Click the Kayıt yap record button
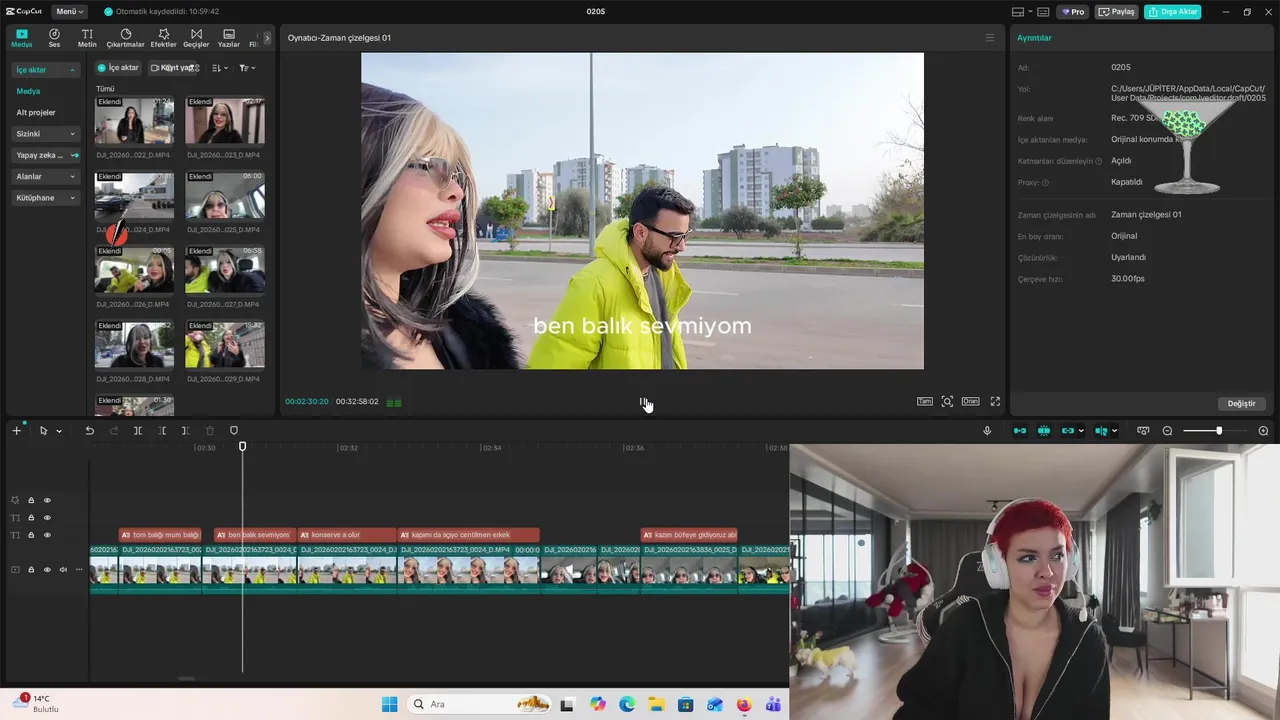This screenshot has height=720, width=1280. [x=172, y=68]
